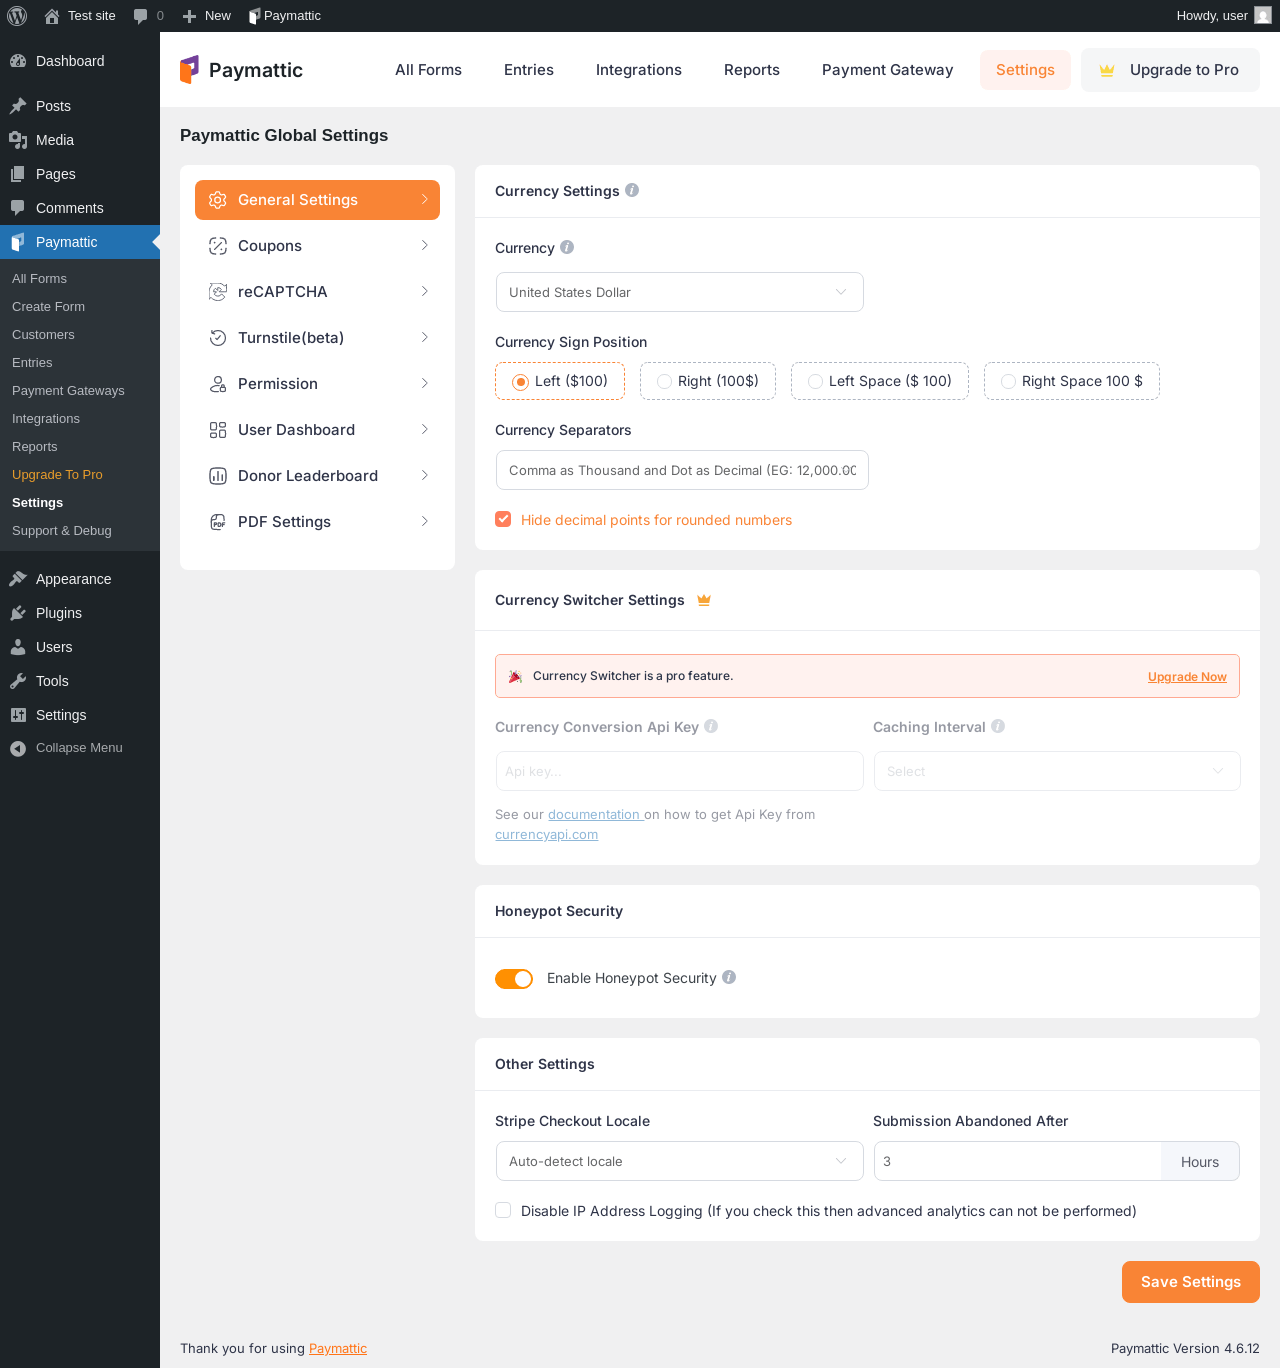Viewport: 1280px width, 1368px height.
Task: Click the Test site home icon
Action: pos(52,16)
